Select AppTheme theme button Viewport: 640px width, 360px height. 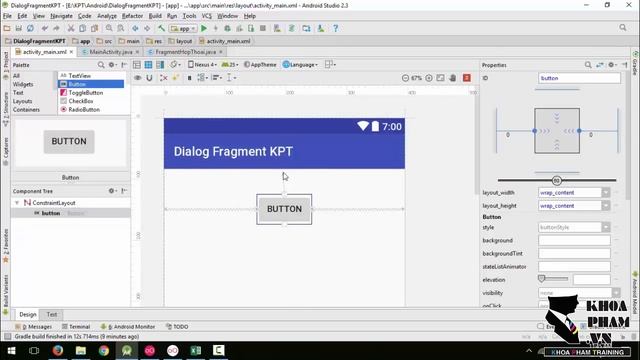click(x=260, y=64)
